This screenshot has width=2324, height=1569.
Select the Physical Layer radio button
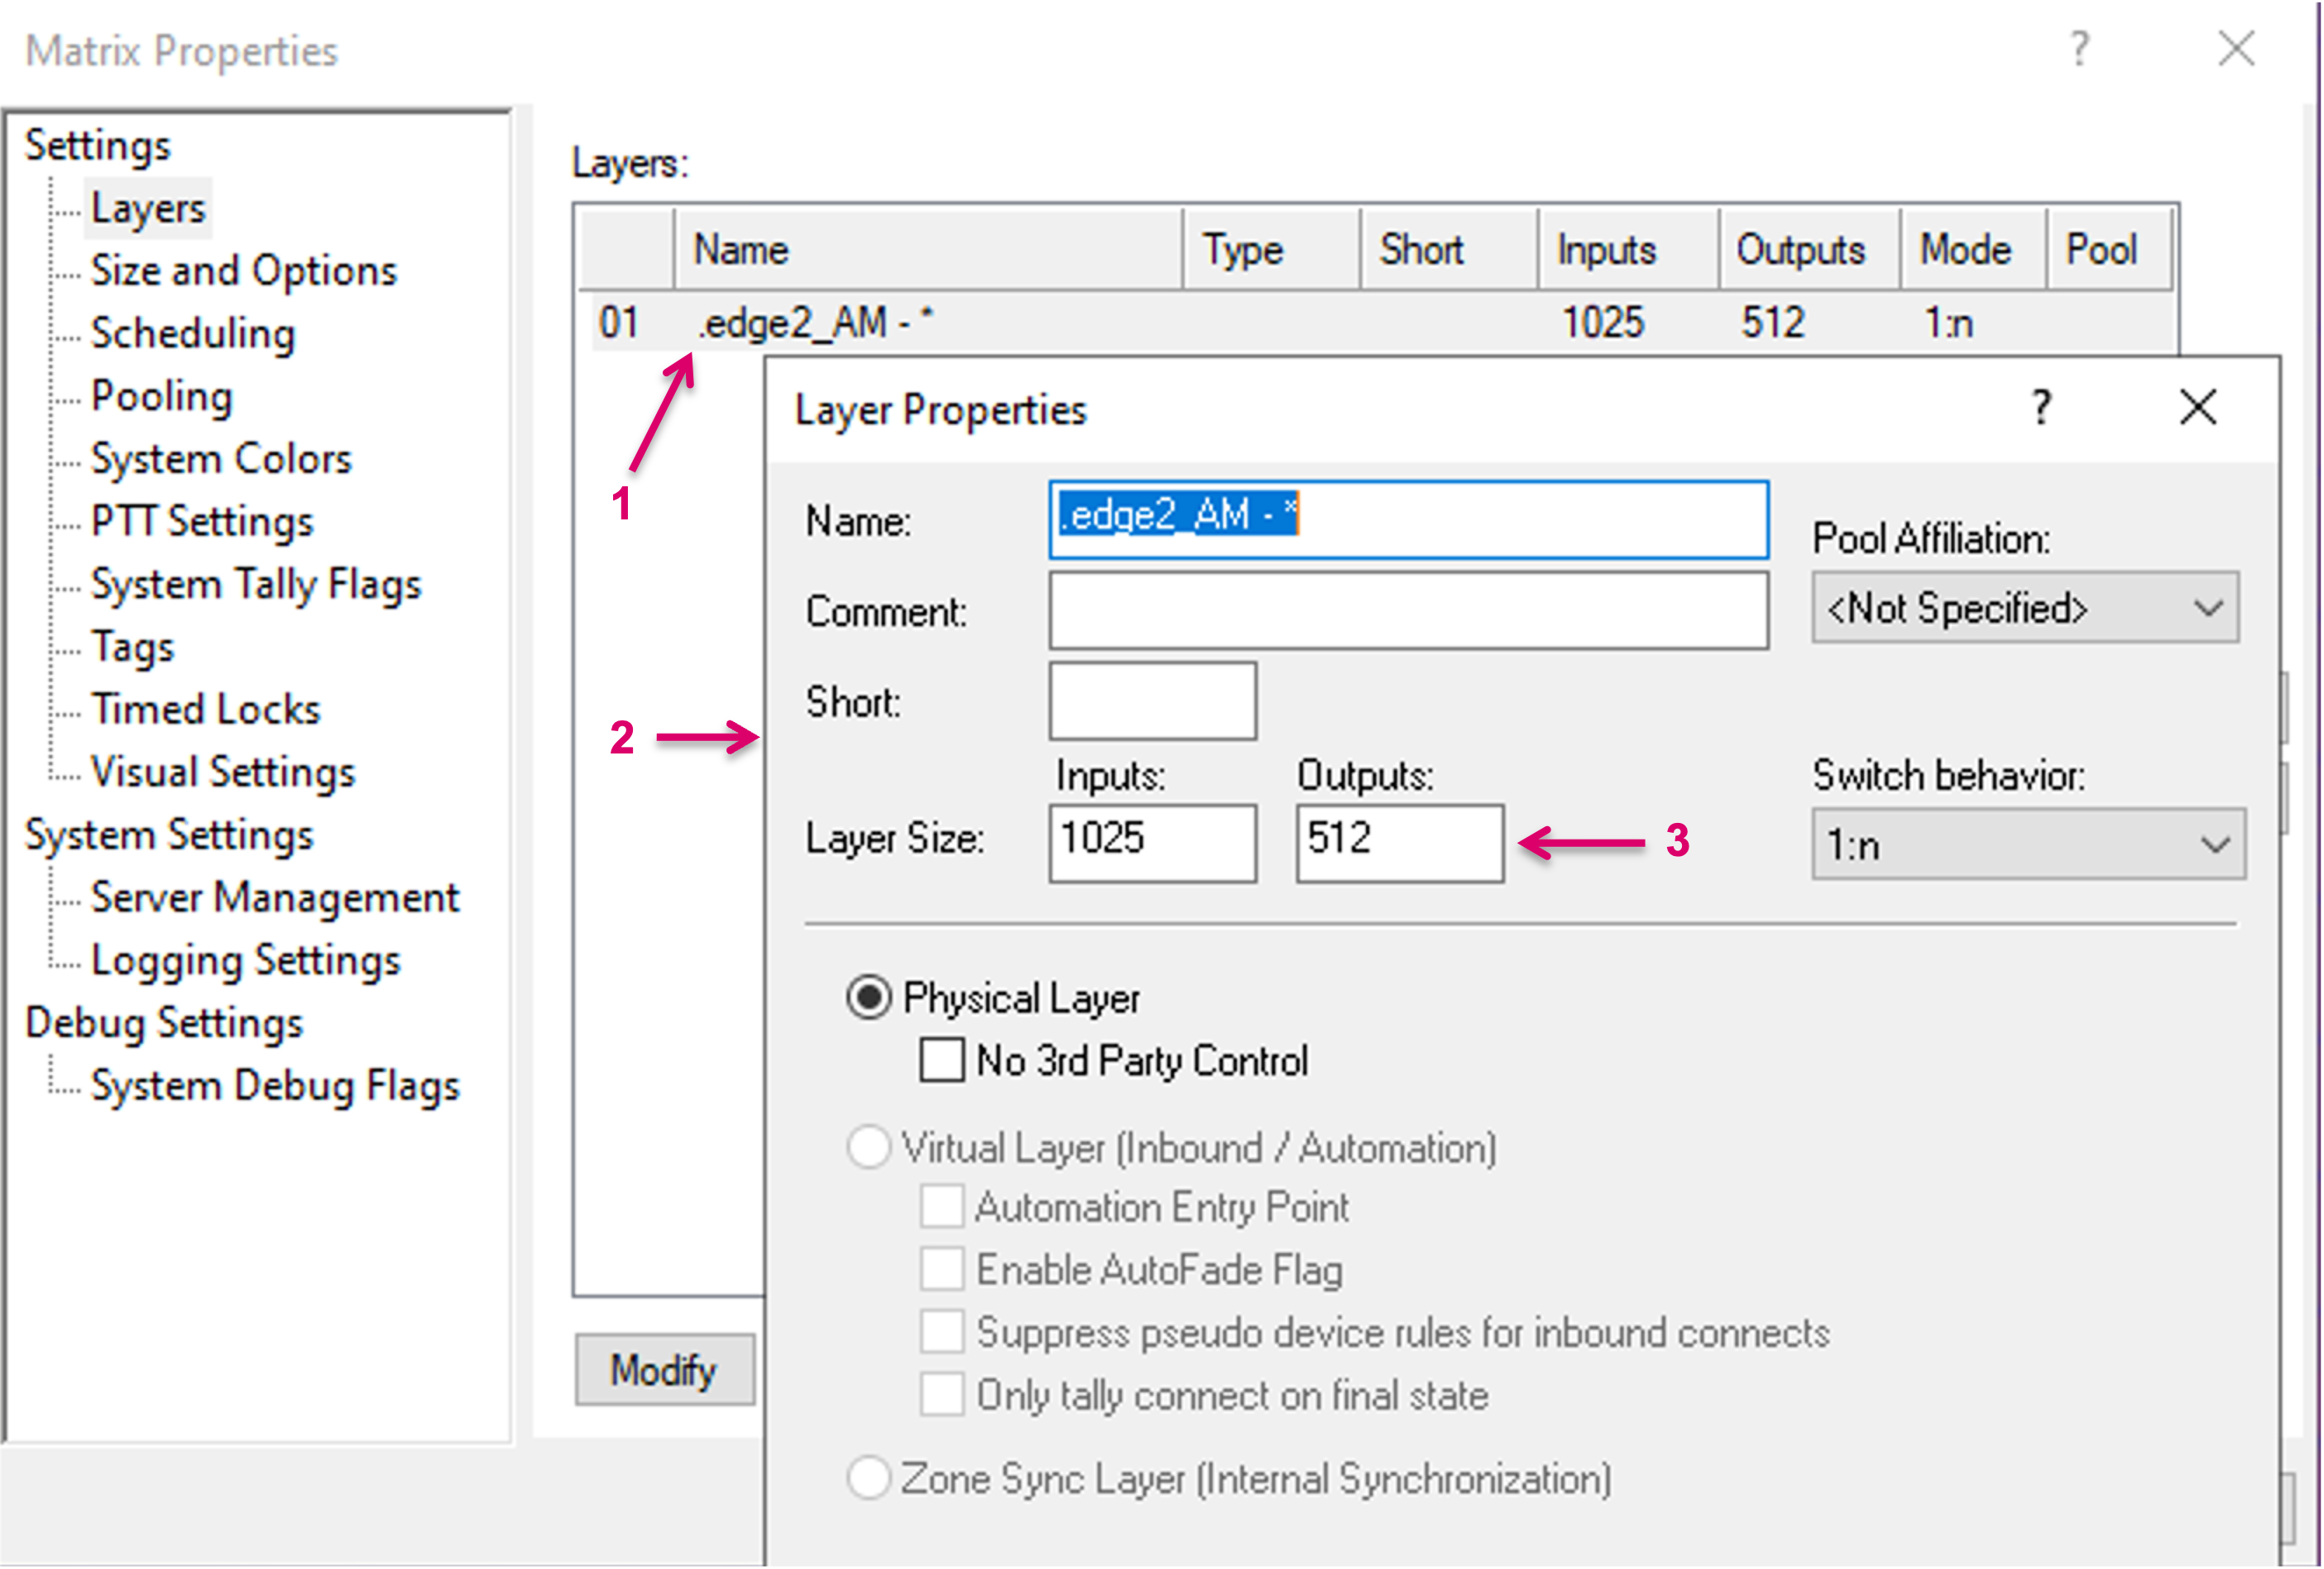pos(868,998)
